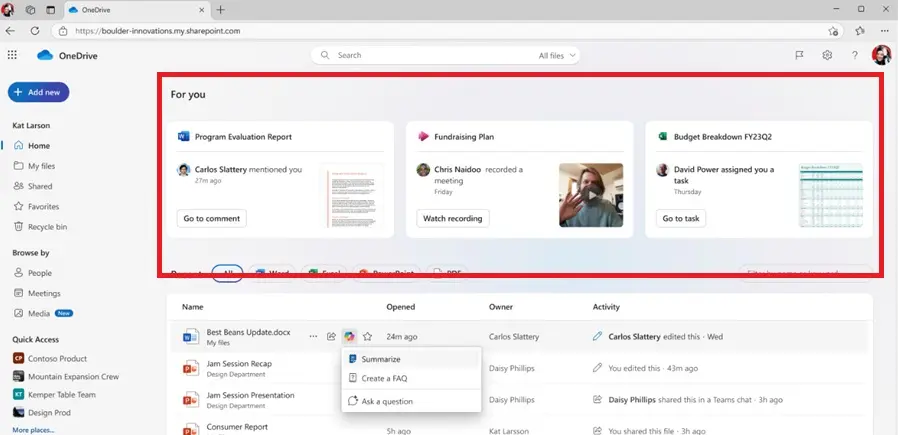The image size is (898, 435).
Task: Choose Create a FAQ from the menu
Action: pyautogui.click(x=411, y=378)
